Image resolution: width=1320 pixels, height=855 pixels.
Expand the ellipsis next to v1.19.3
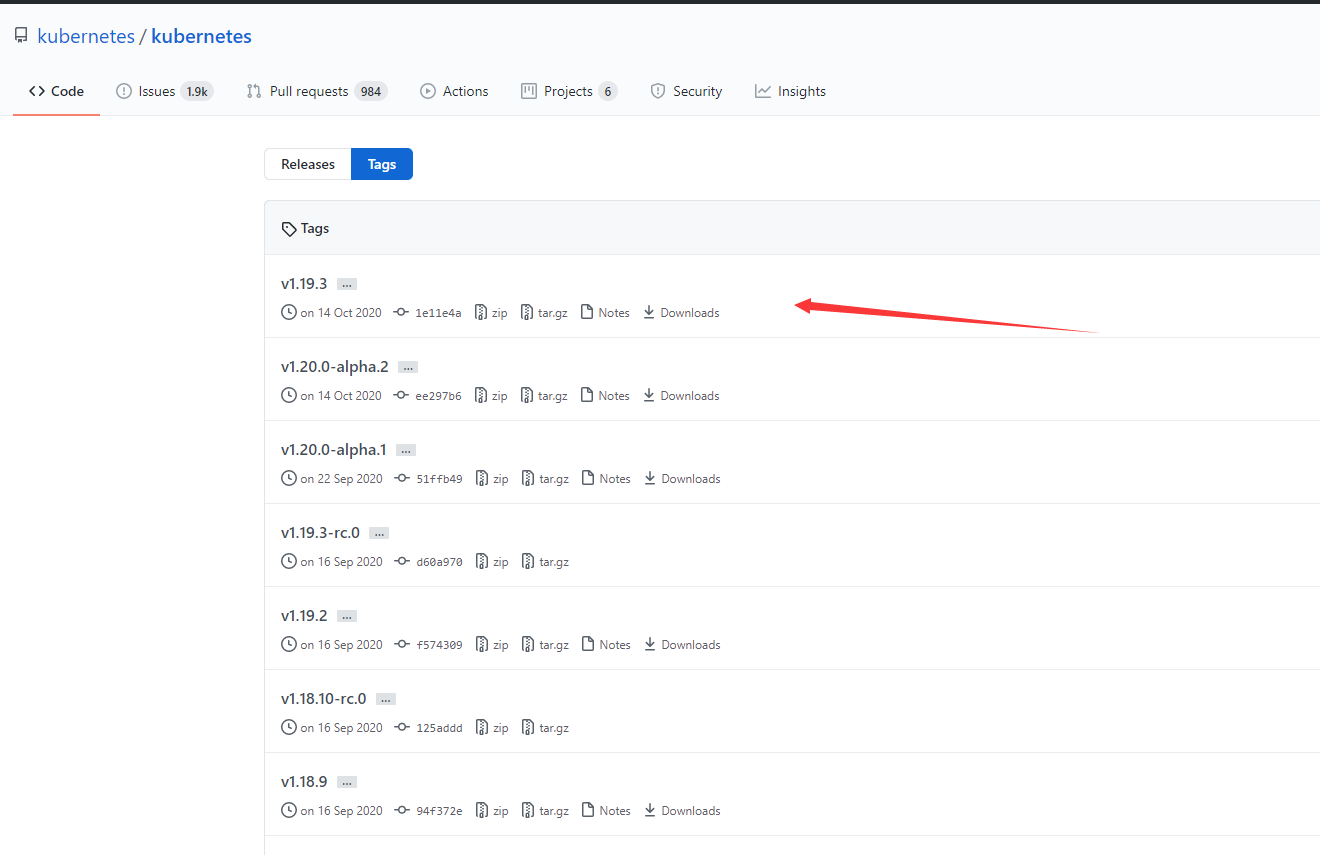pos(346,285)
